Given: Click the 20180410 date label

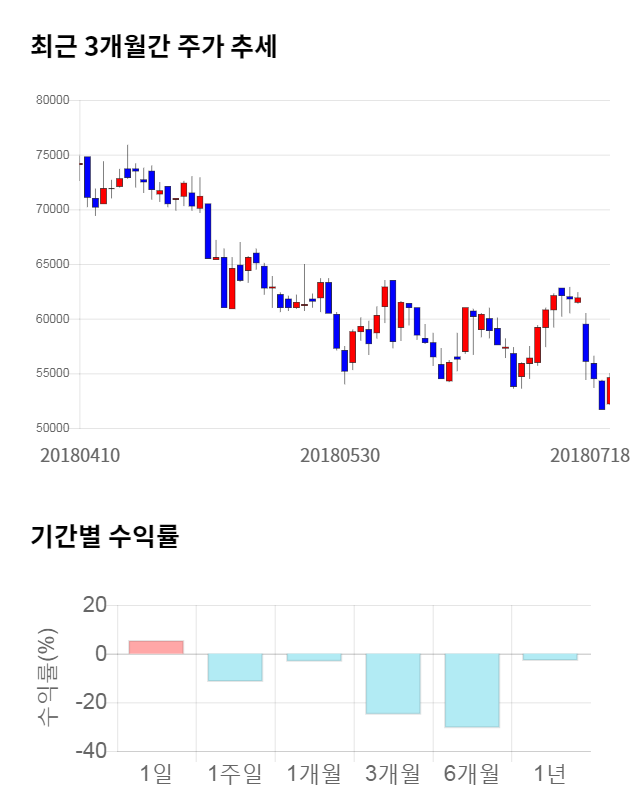Looking at the screenshot, I should 80,455.
